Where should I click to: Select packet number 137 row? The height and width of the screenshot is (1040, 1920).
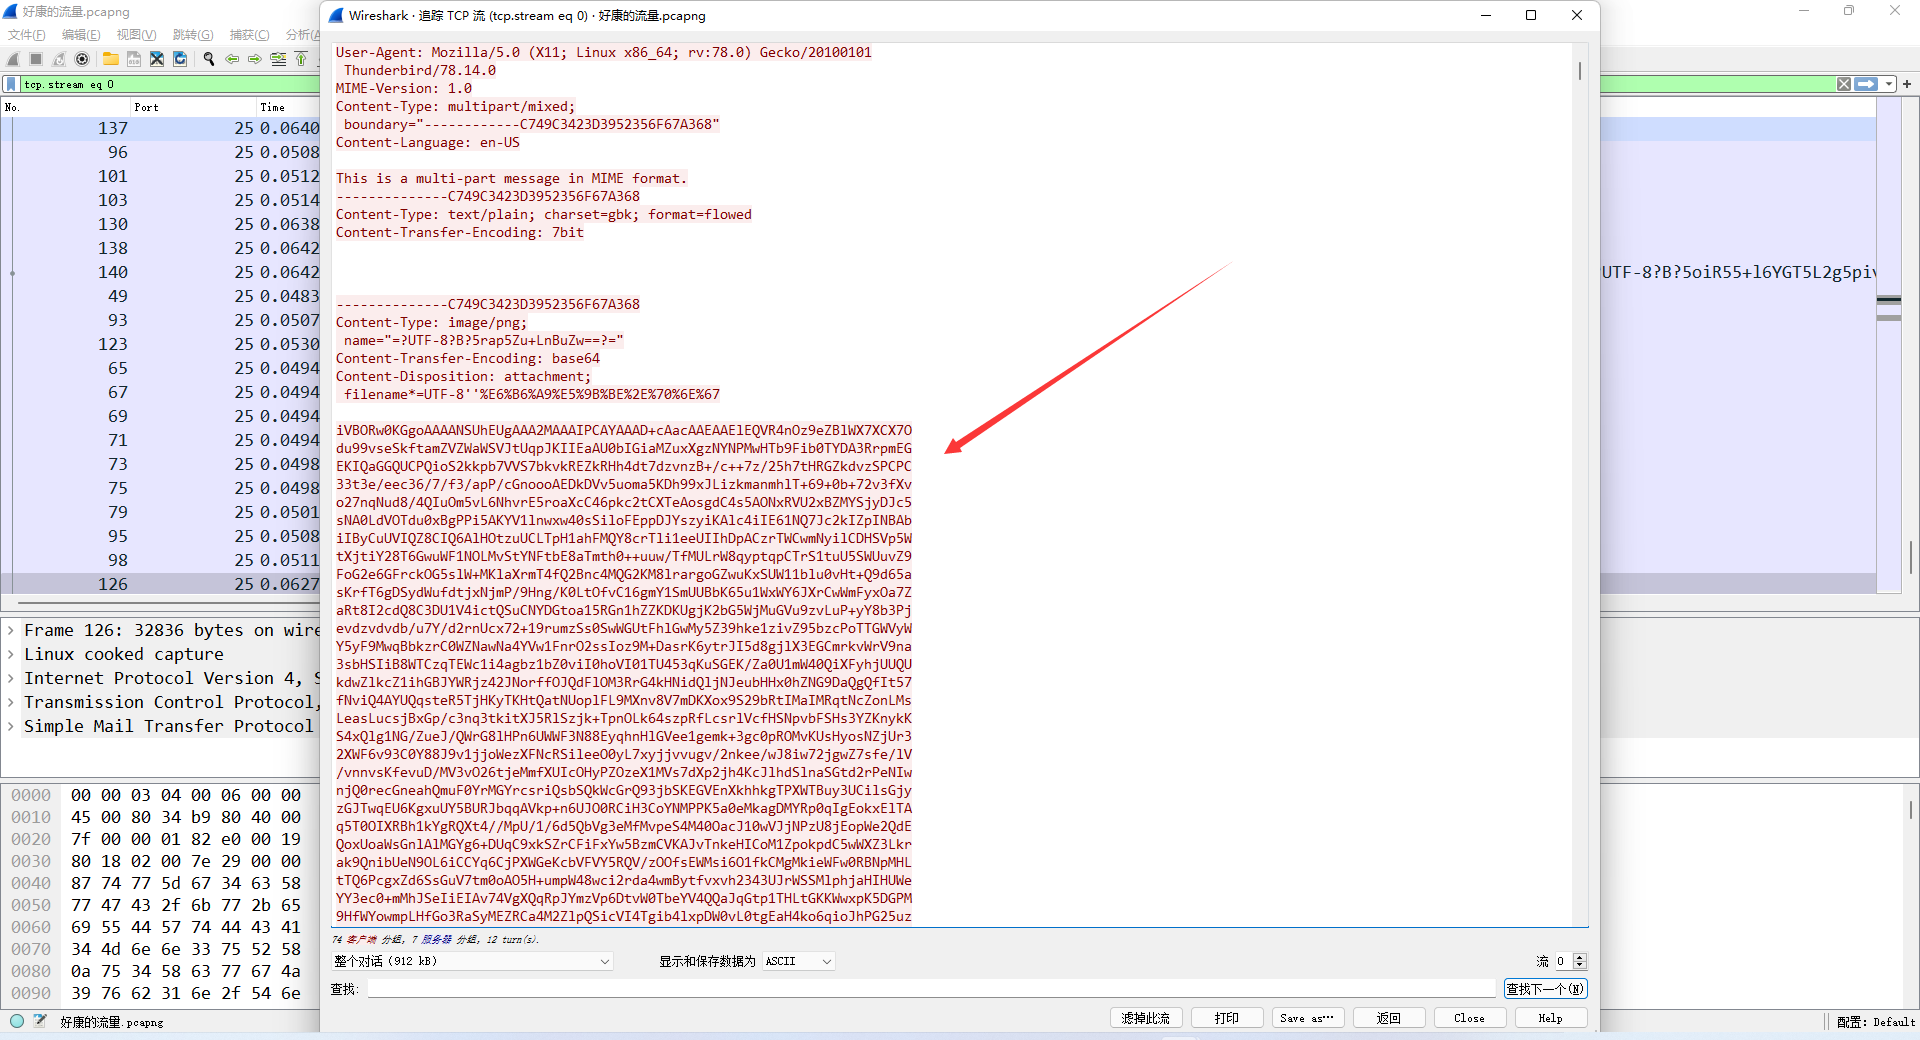[160, 128]
